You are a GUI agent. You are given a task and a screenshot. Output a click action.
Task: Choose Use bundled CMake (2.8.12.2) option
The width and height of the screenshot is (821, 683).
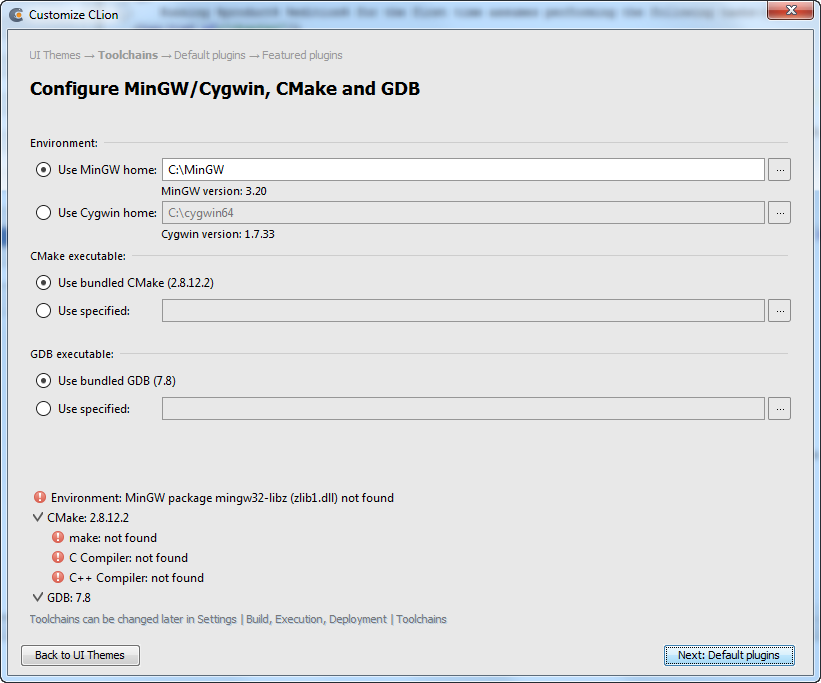[43, 283]
